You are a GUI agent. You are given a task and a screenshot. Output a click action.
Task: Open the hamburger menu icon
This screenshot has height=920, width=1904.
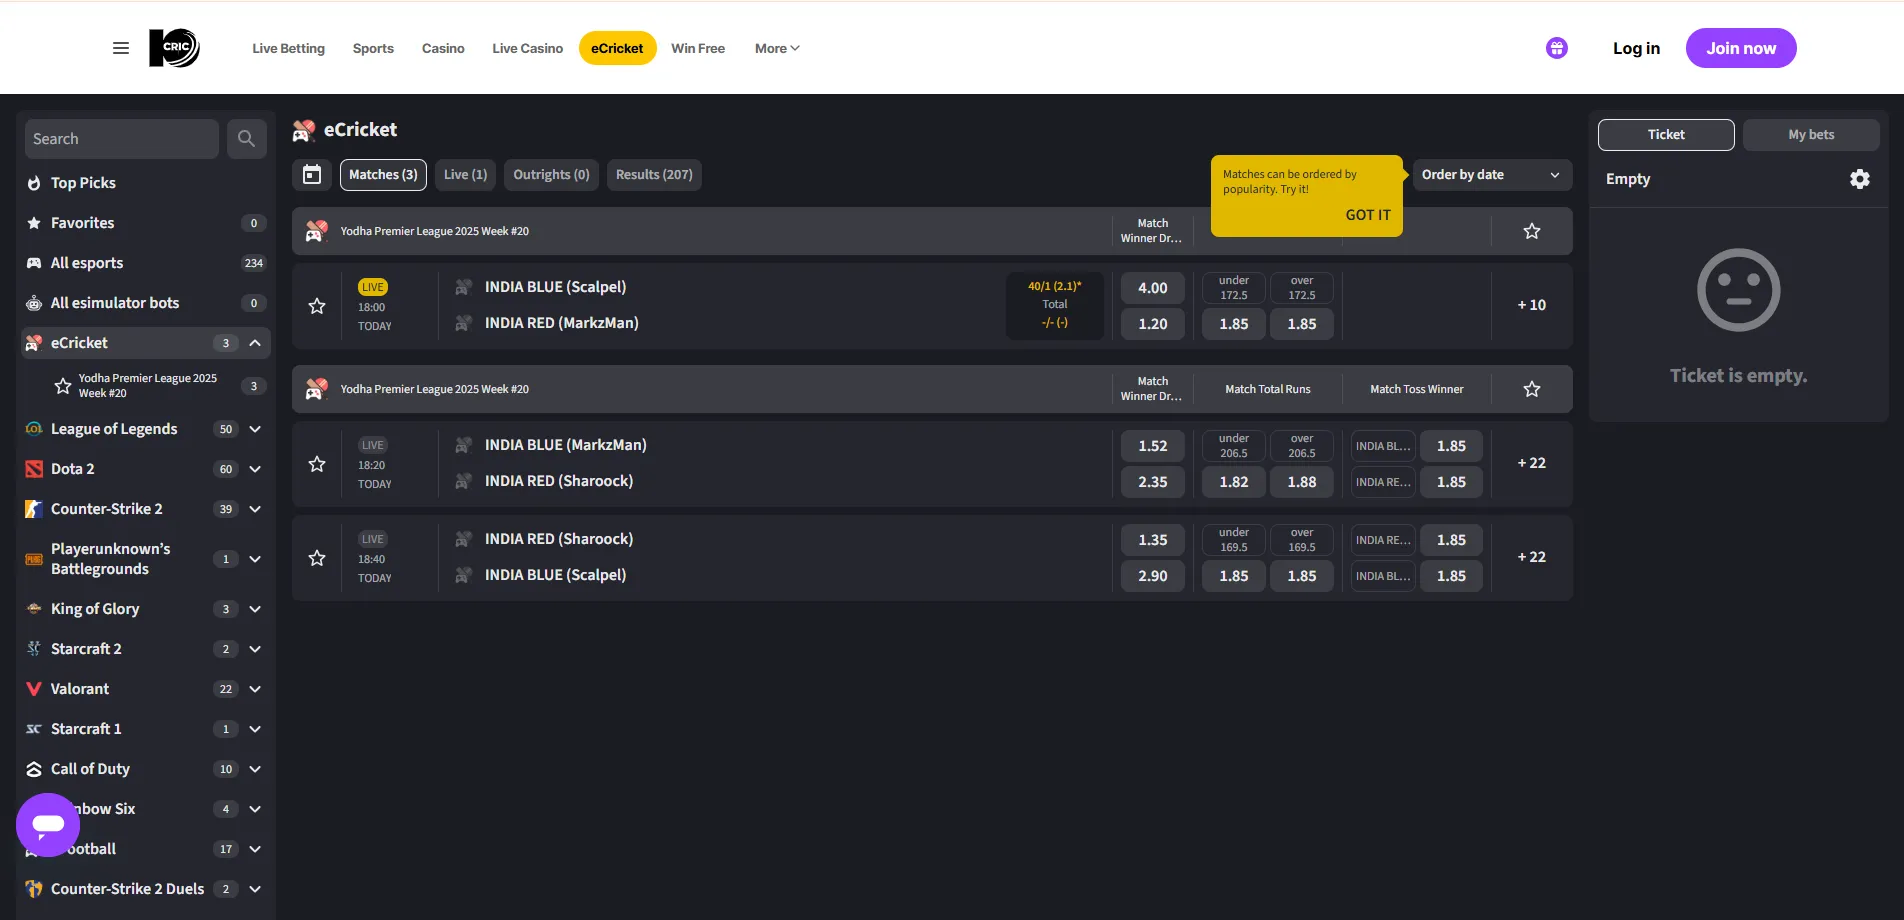[121, 48]
